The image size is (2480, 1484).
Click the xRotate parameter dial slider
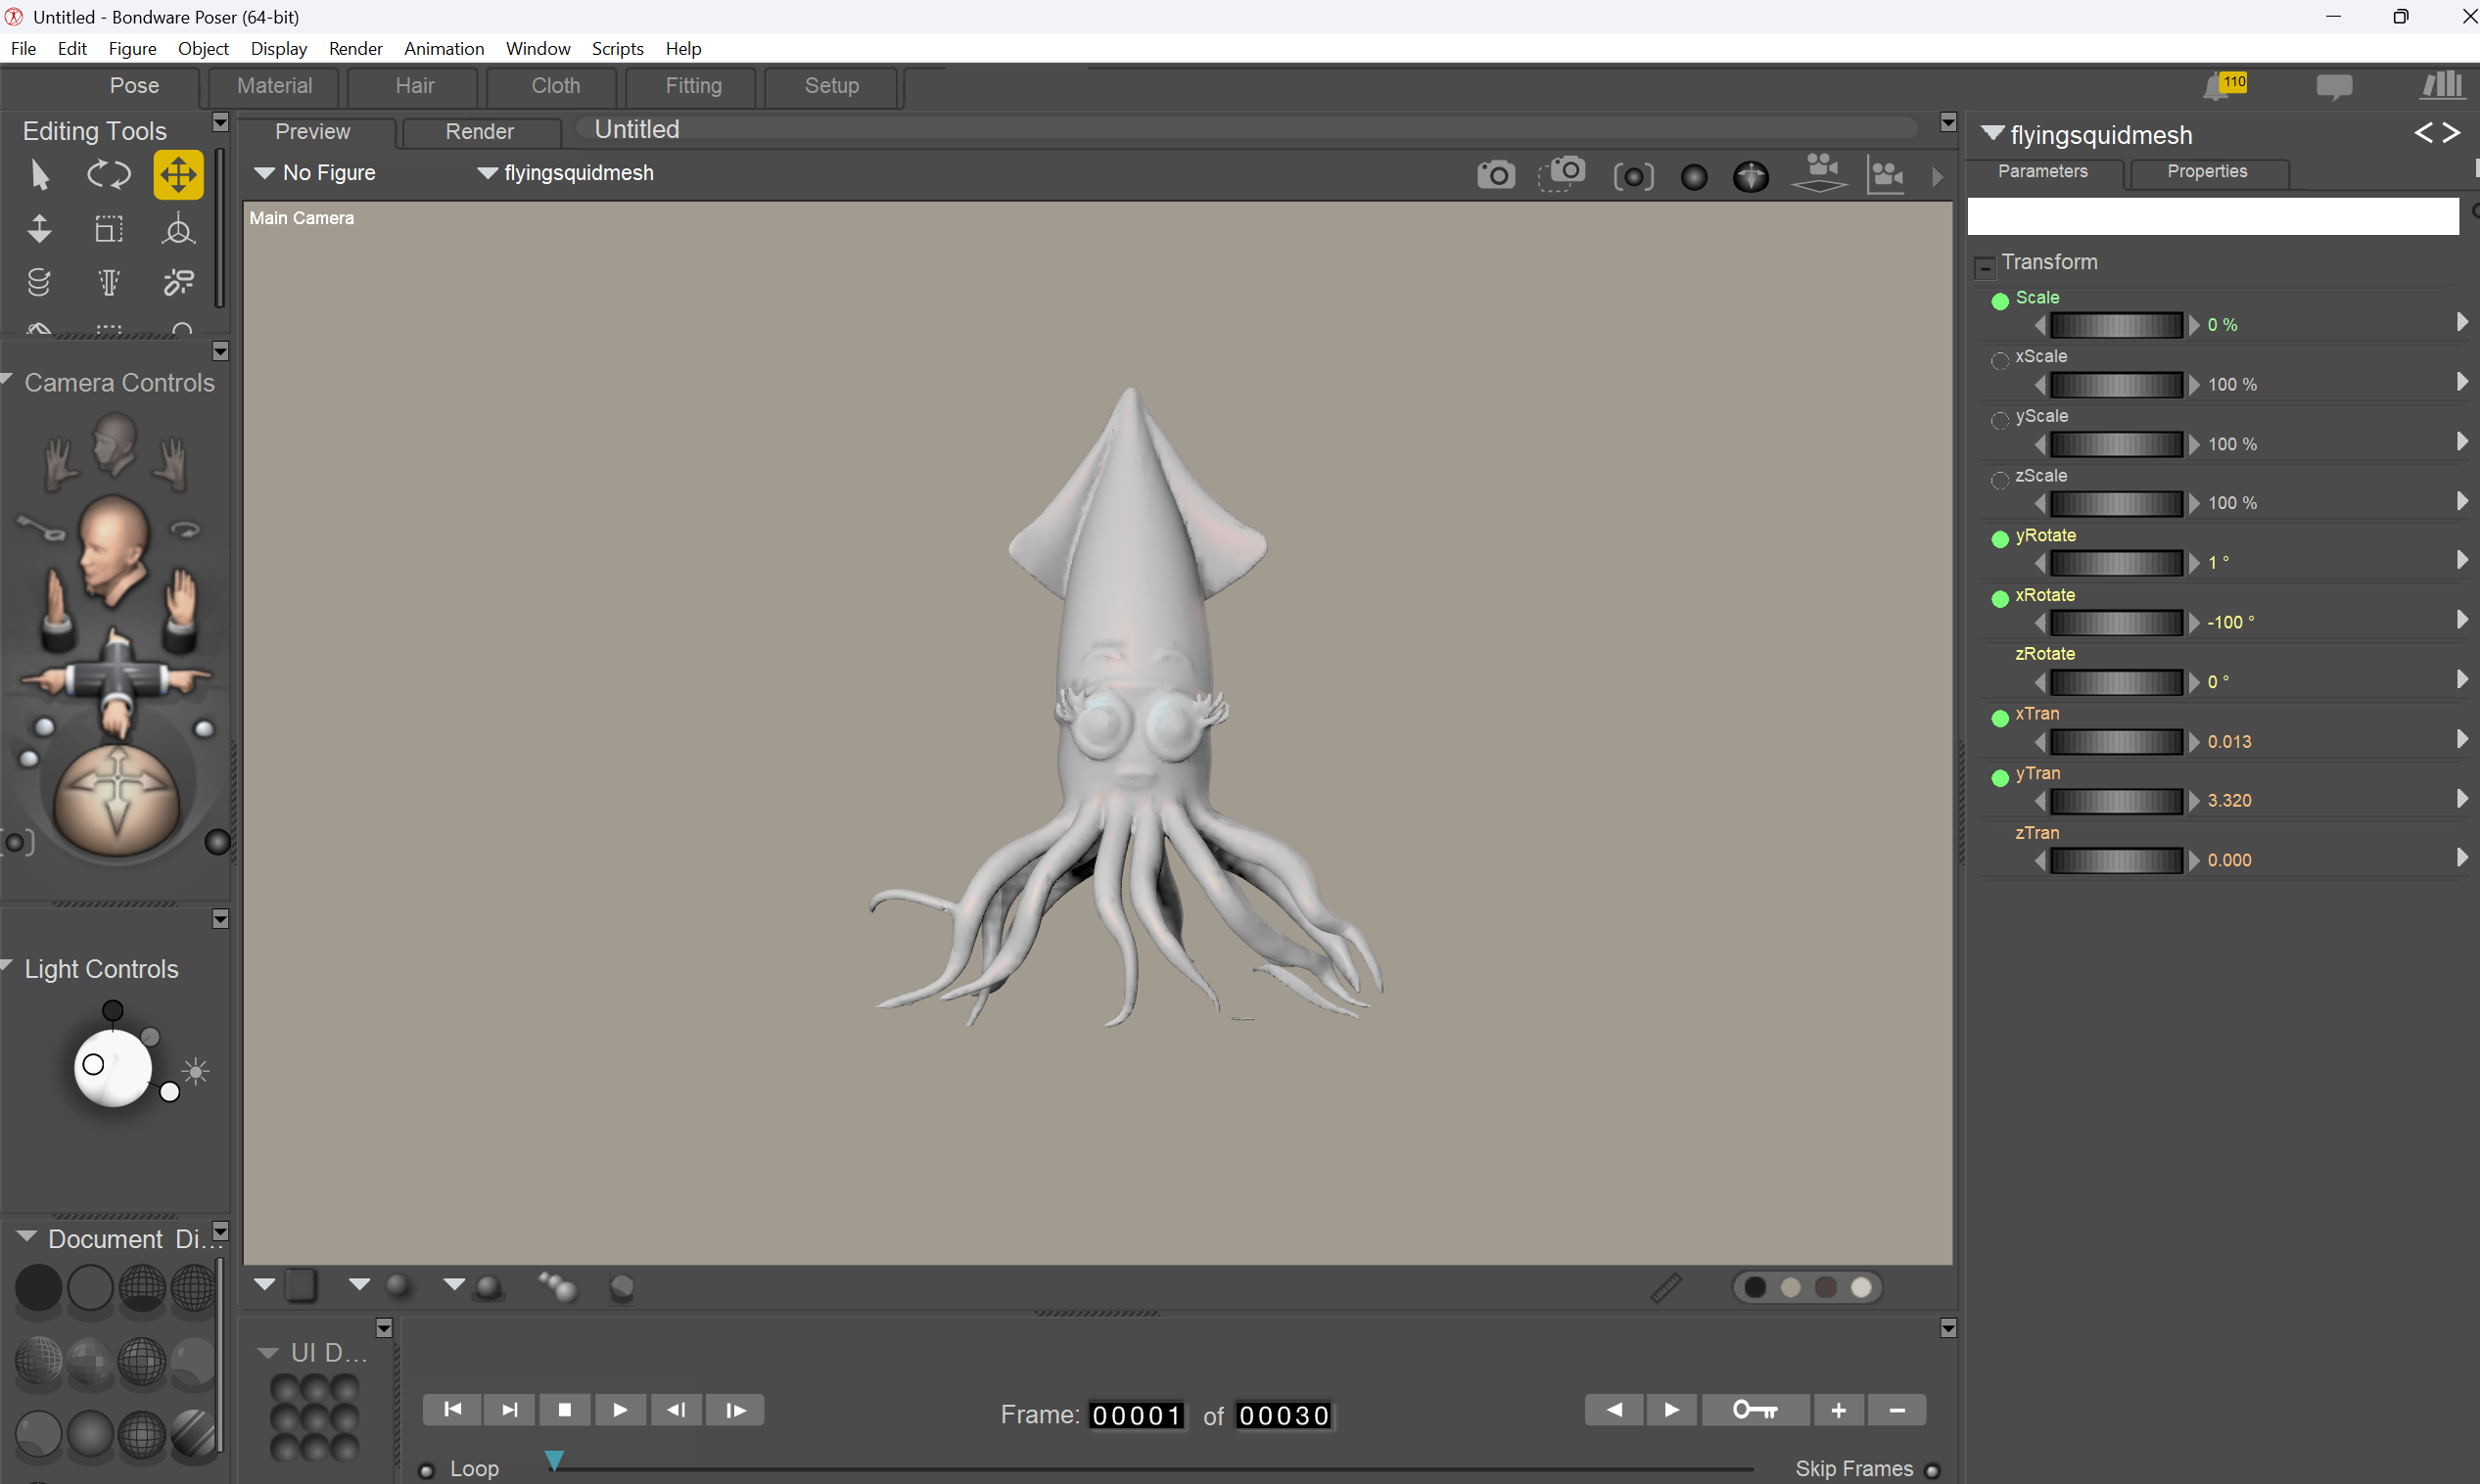click(x=2116, y=623)
